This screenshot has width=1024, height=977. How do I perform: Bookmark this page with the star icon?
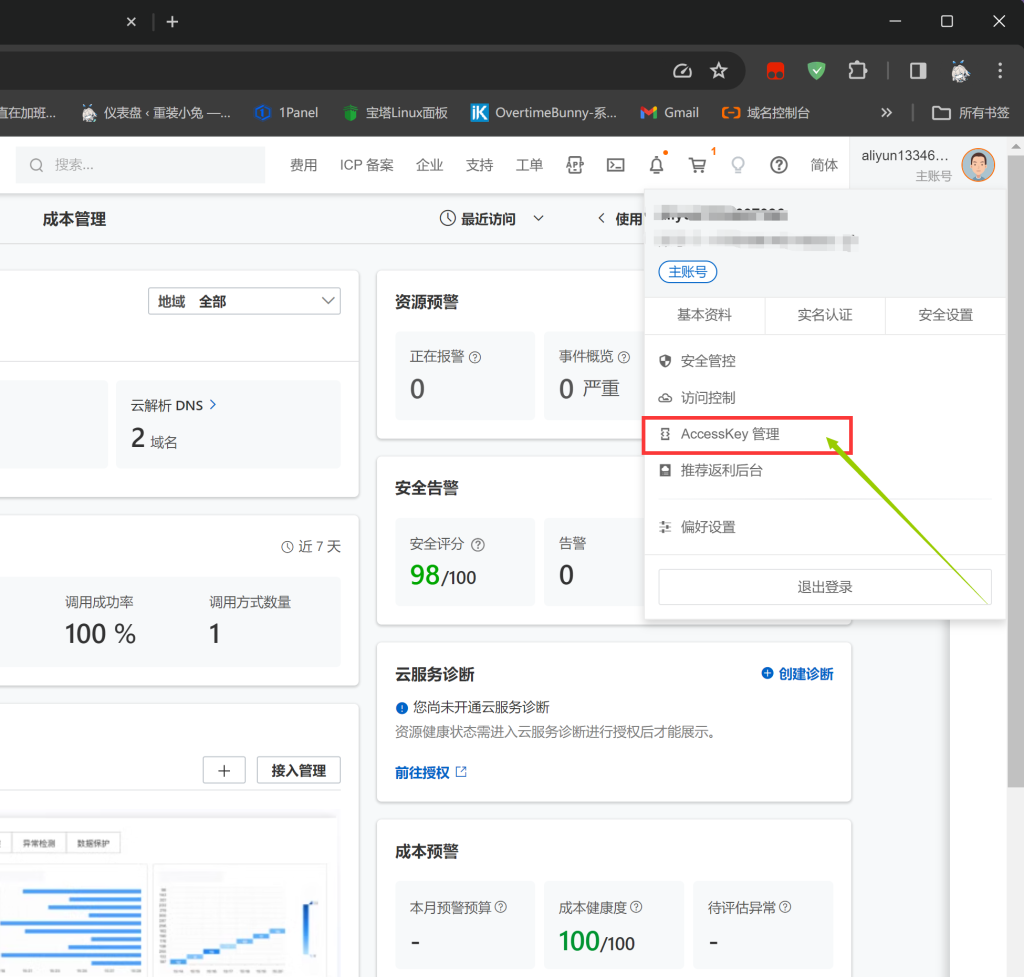718,71
